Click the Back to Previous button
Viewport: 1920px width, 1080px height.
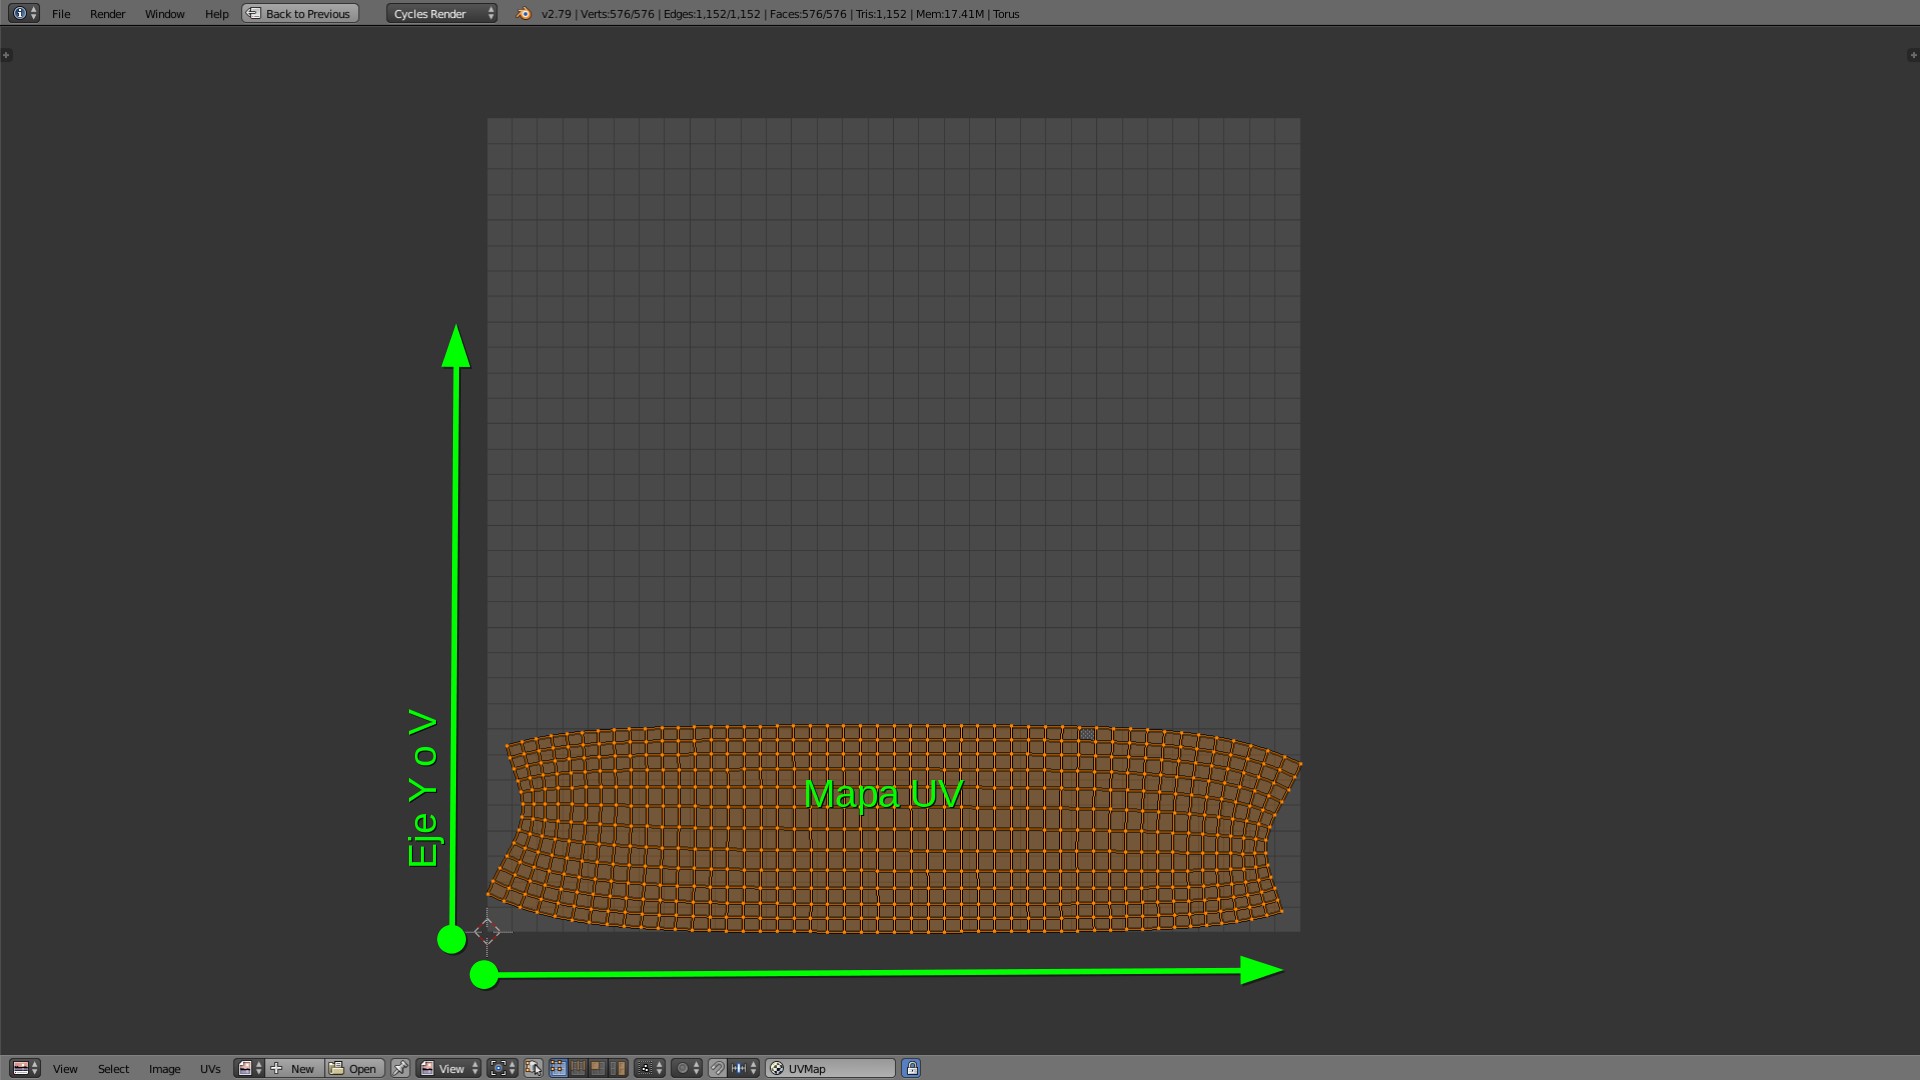(300, 14)
